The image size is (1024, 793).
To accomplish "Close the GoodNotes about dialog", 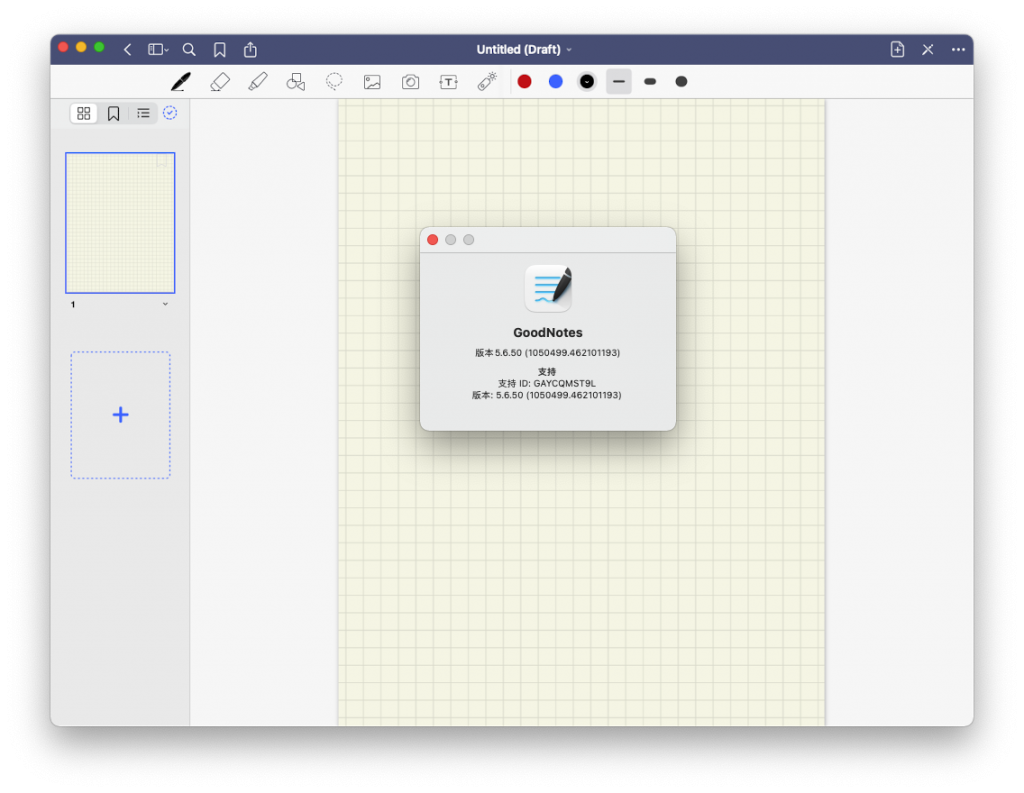I will tap(432, 240).
